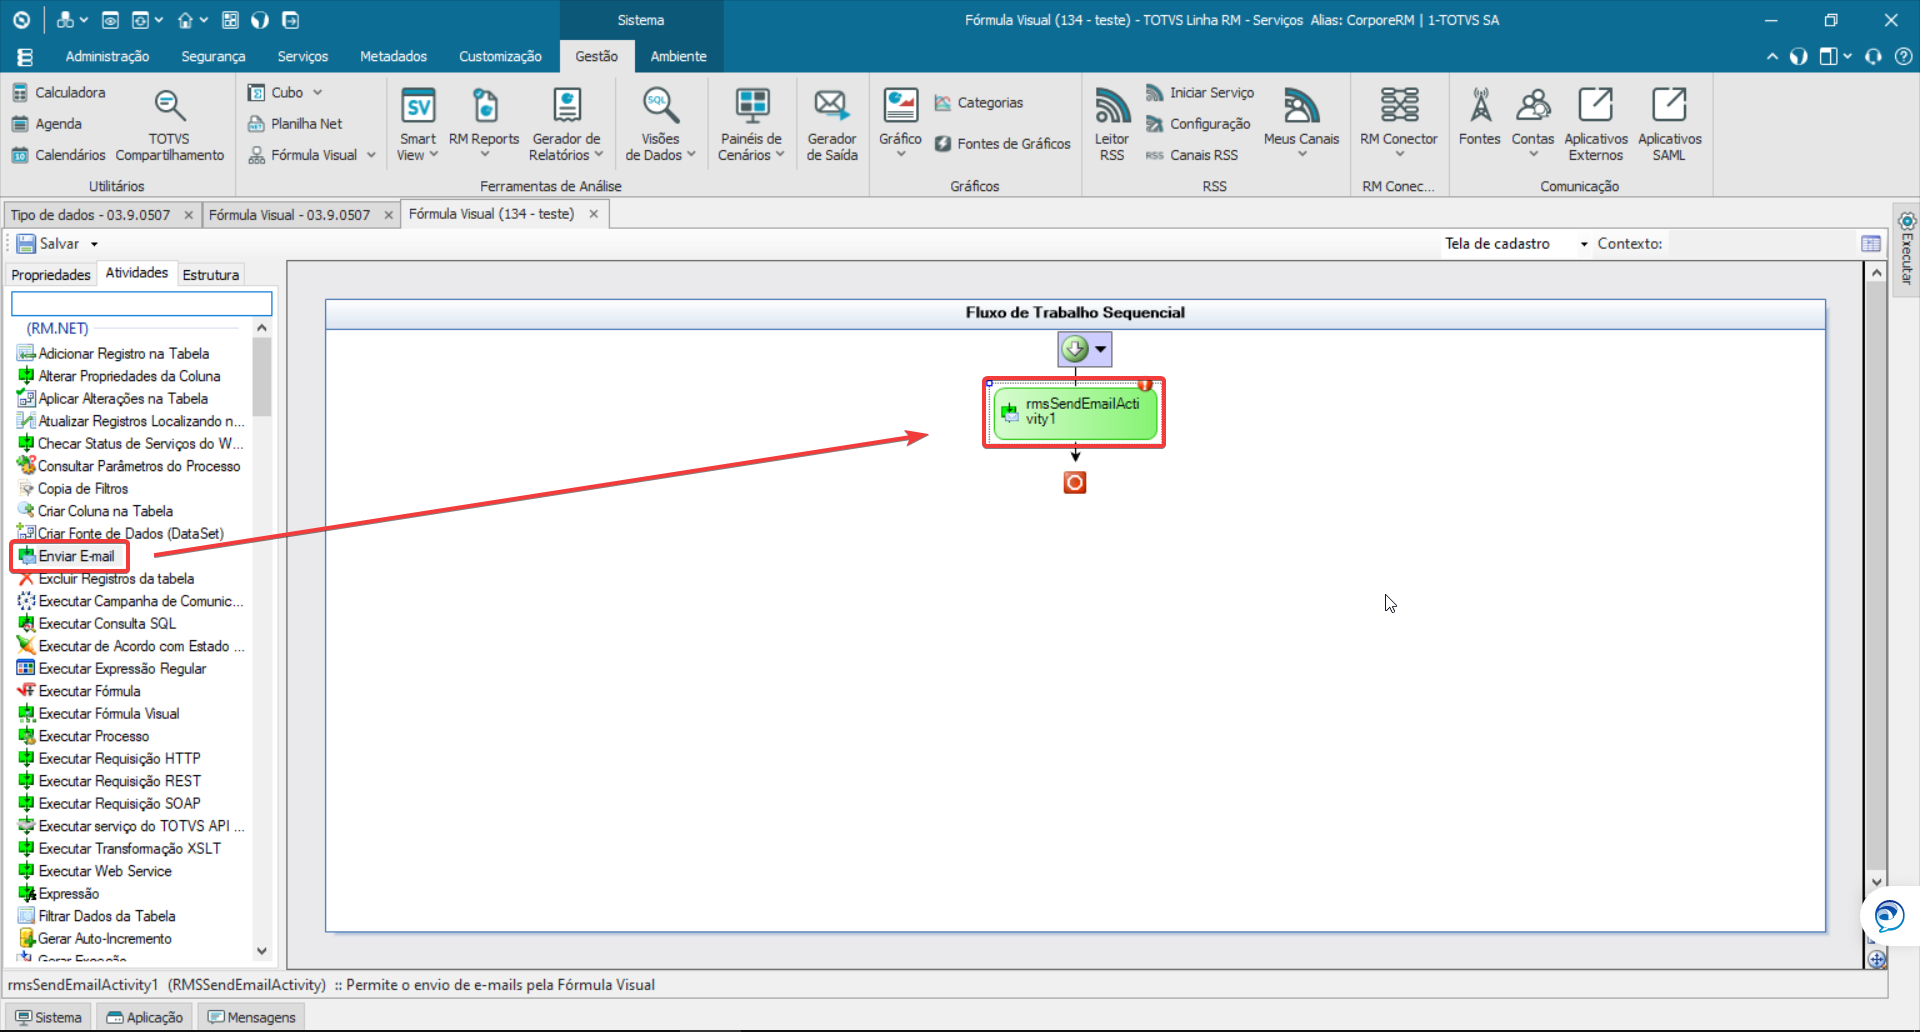Open RSS Configuração
The width and height of the screenshot is (1920, 1032).
tap(1198, 124)
